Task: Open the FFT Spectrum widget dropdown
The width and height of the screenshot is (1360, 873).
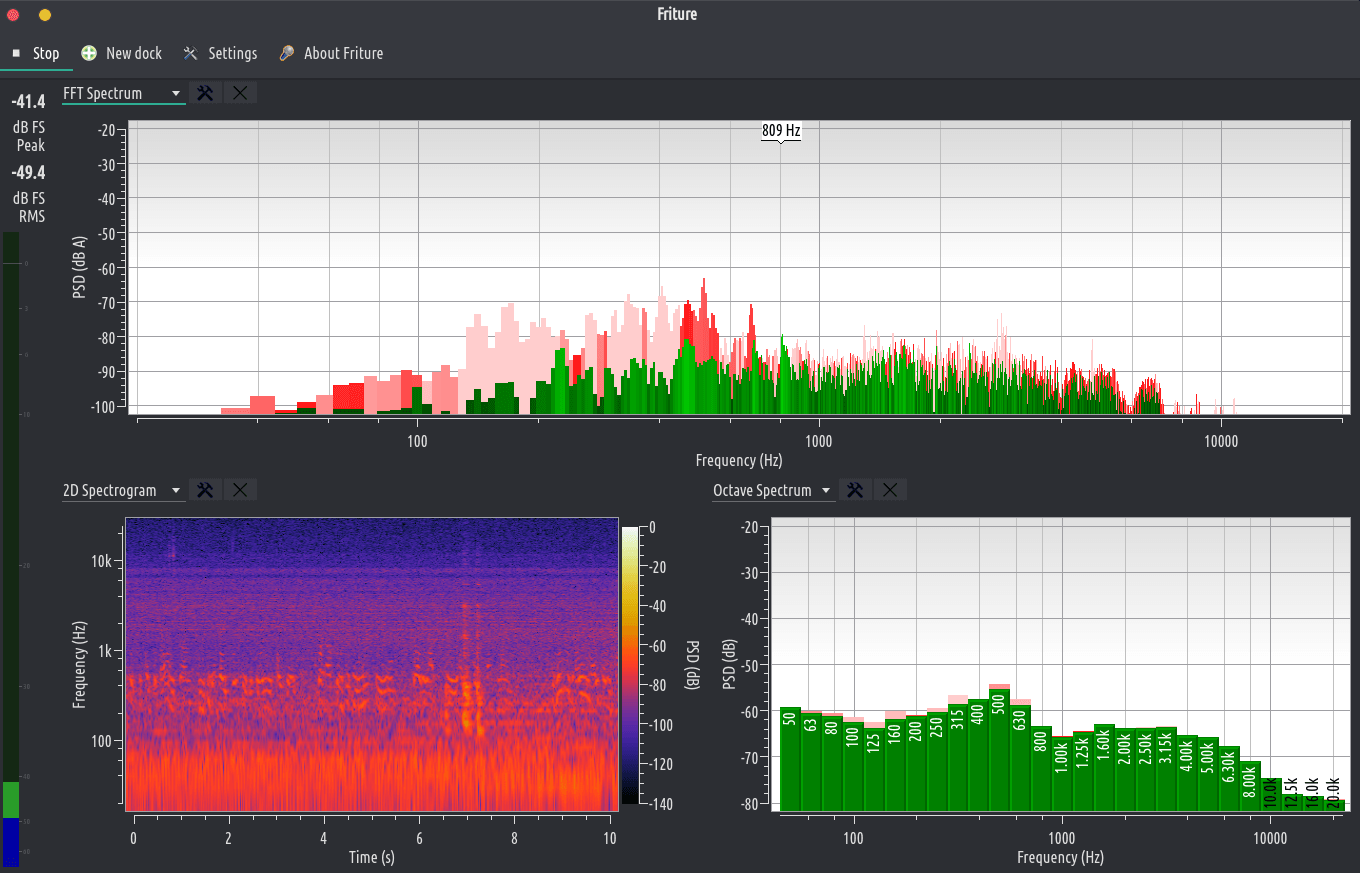Action: (x=124, y=93)
